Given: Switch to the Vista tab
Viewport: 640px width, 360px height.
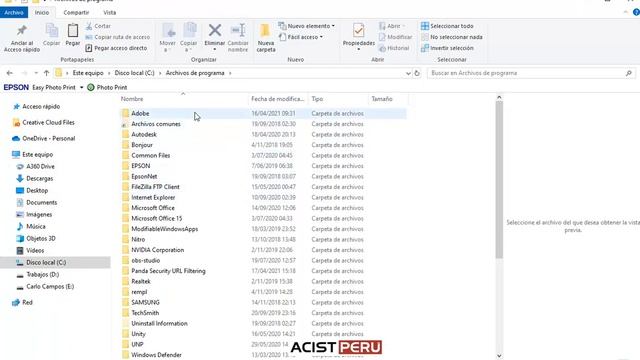Looking at the screenshot, I should tap(109, 13).
